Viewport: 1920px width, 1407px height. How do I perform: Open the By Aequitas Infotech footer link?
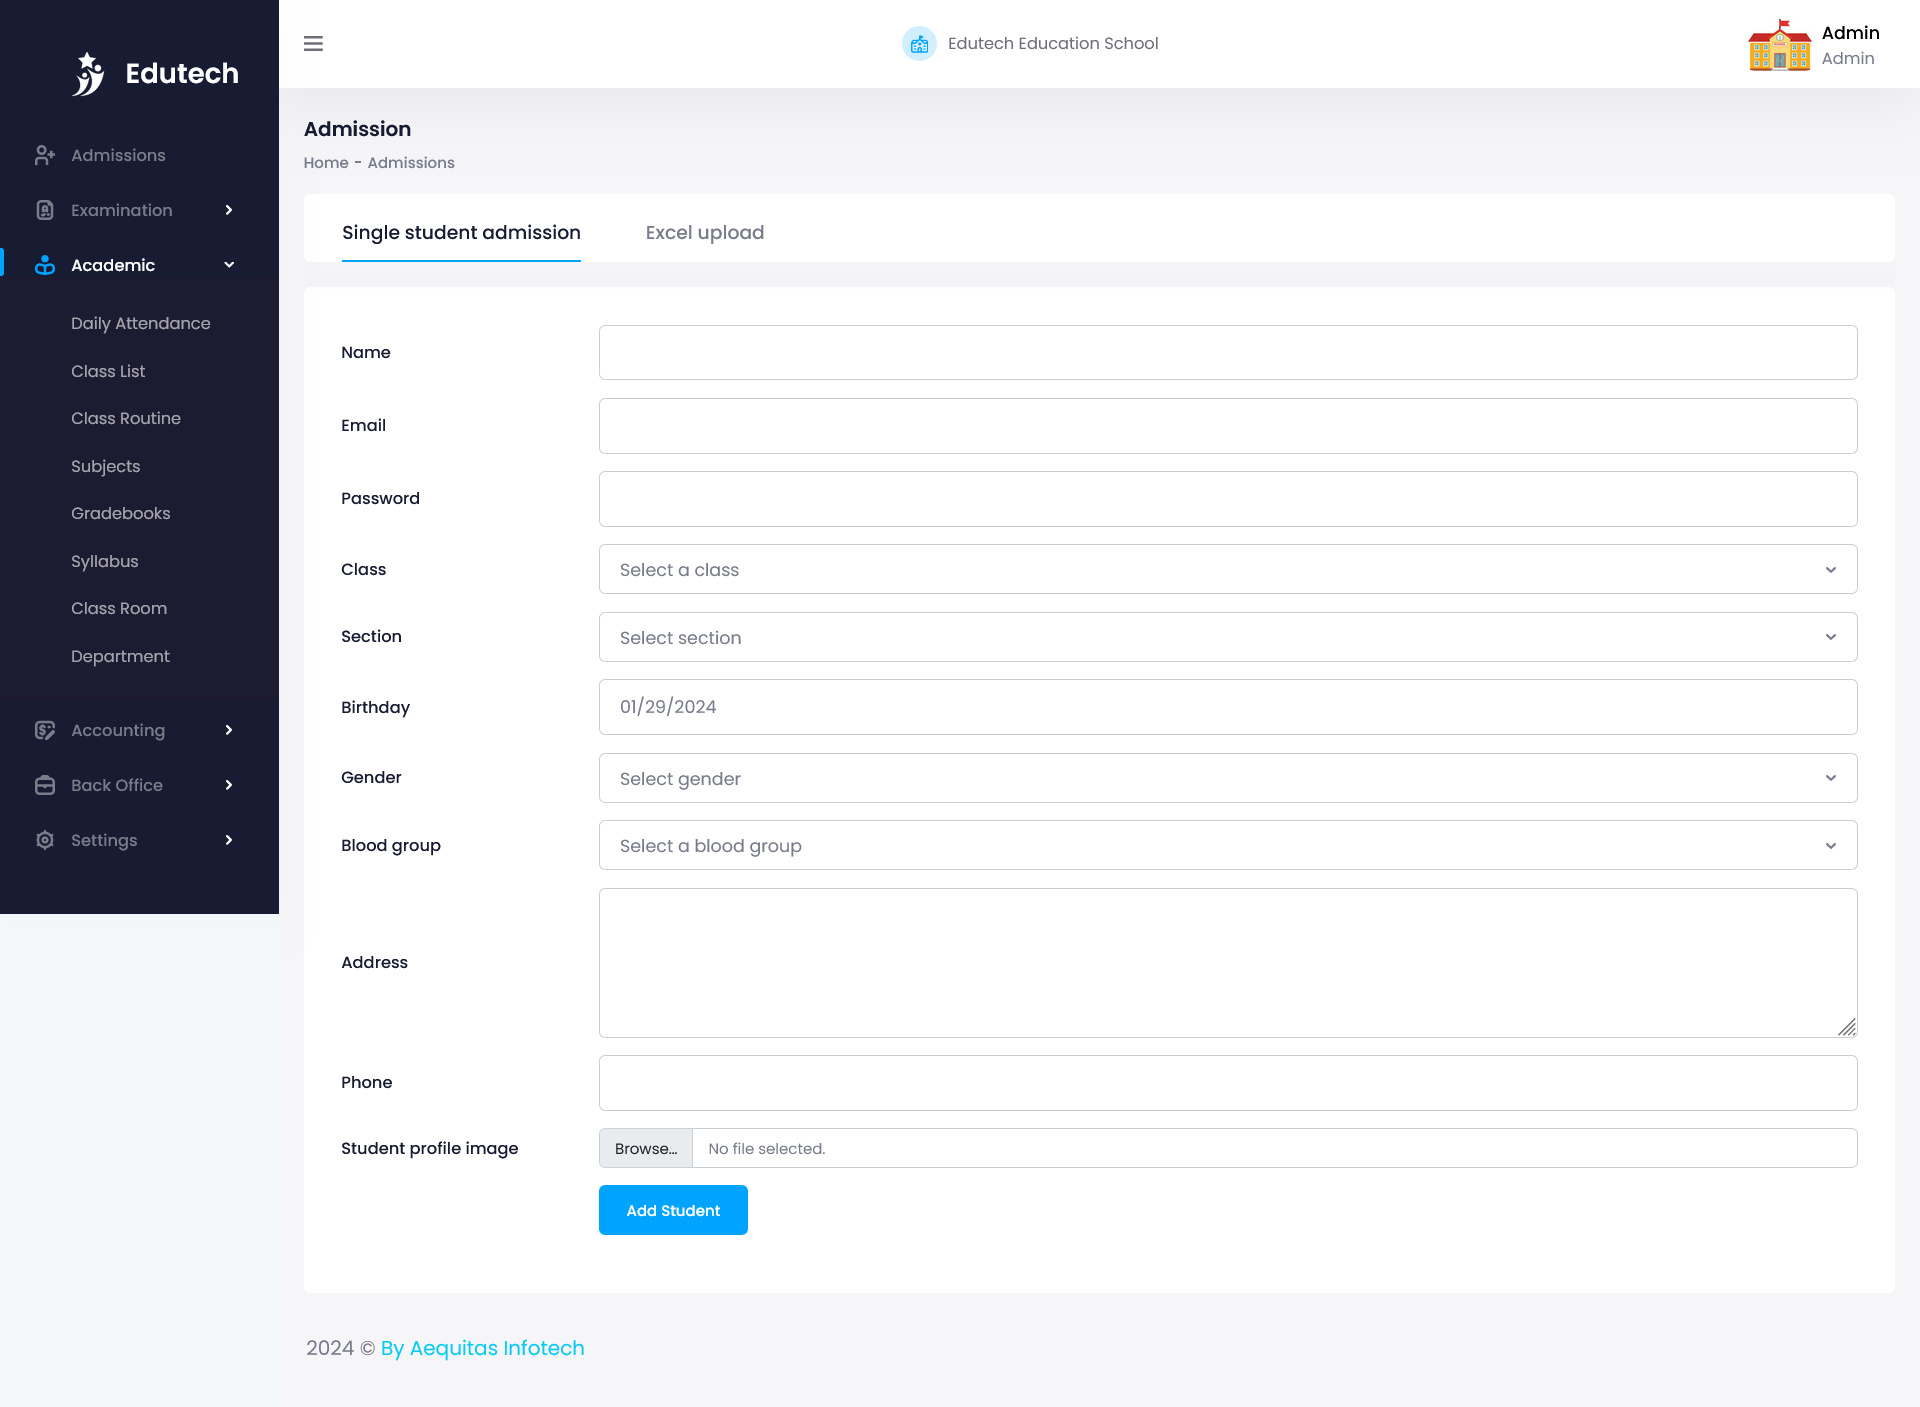[481, 1348]
